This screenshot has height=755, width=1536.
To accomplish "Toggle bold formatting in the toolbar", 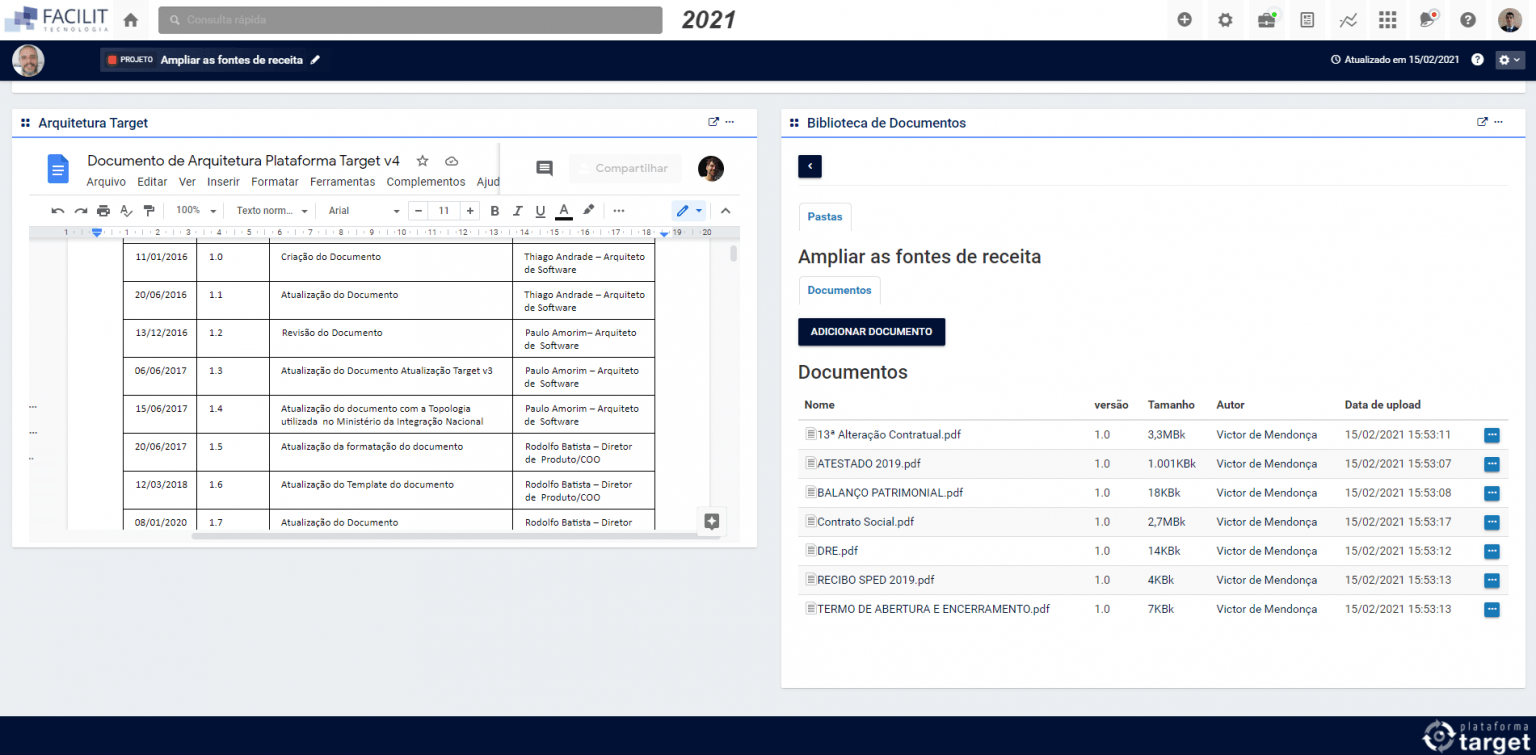I will [x=494, y=210].
